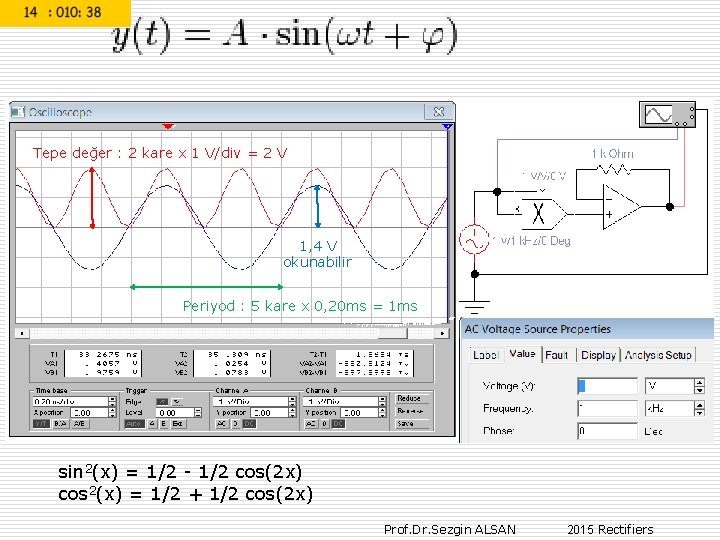Grab the blue T2 cursor marker
Image resolution: width=720 pixels, height=540 pixels.
point(447,126)
